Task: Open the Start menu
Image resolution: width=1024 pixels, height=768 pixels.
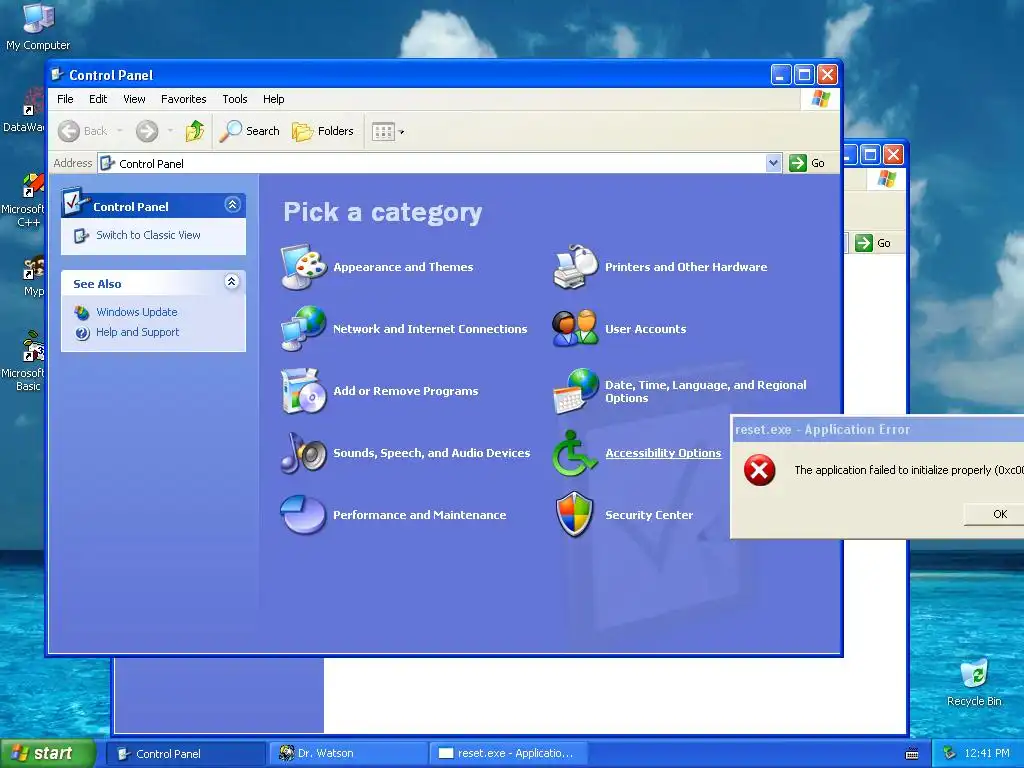Action: 47,753
